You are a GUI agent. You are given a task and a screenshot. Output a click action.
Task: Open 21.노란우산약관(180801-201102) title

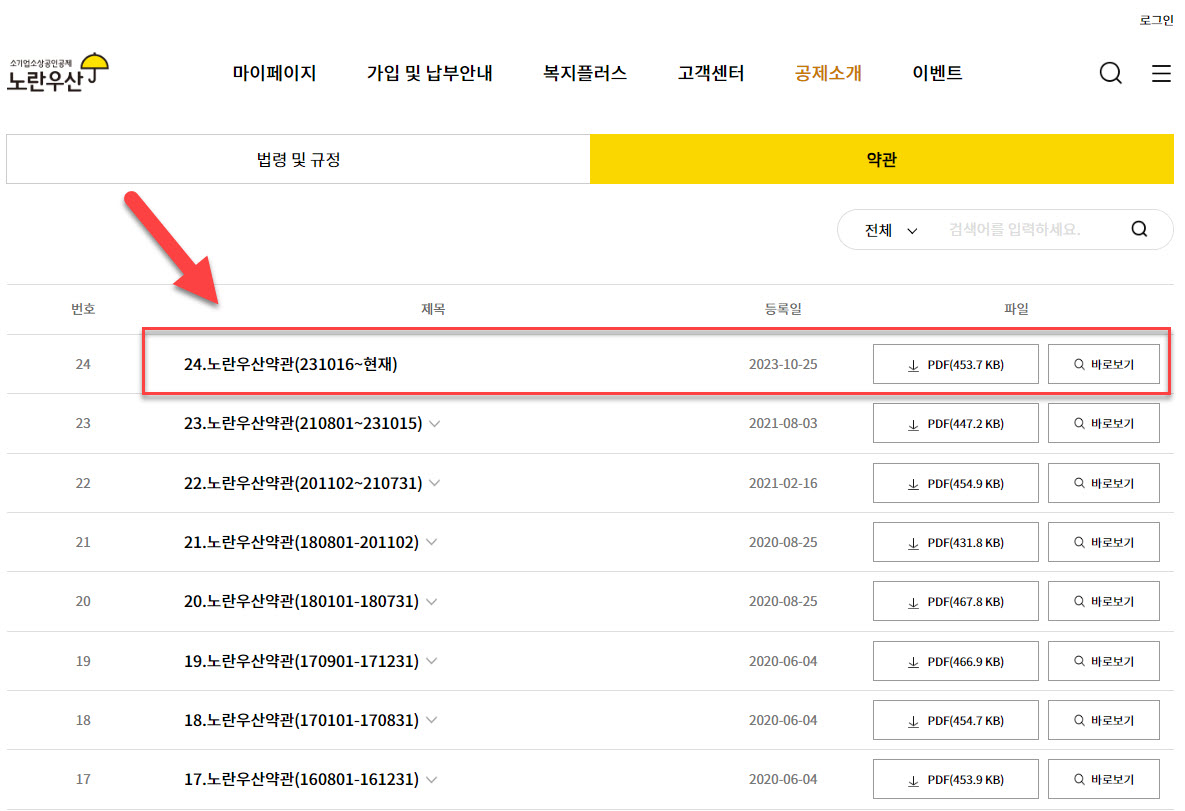301,542
